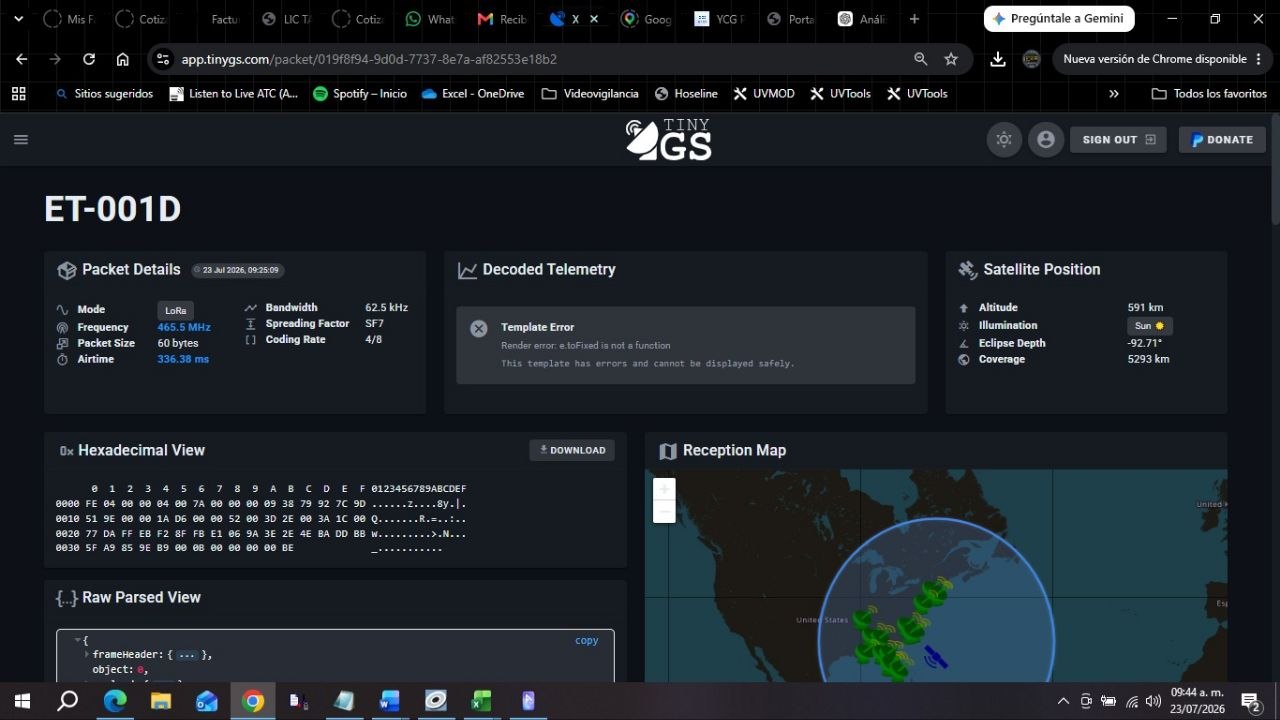This screenshot has height=720, width=1280.
Task: Expand the frameHeader JSON node
Action: coord(87,654)
